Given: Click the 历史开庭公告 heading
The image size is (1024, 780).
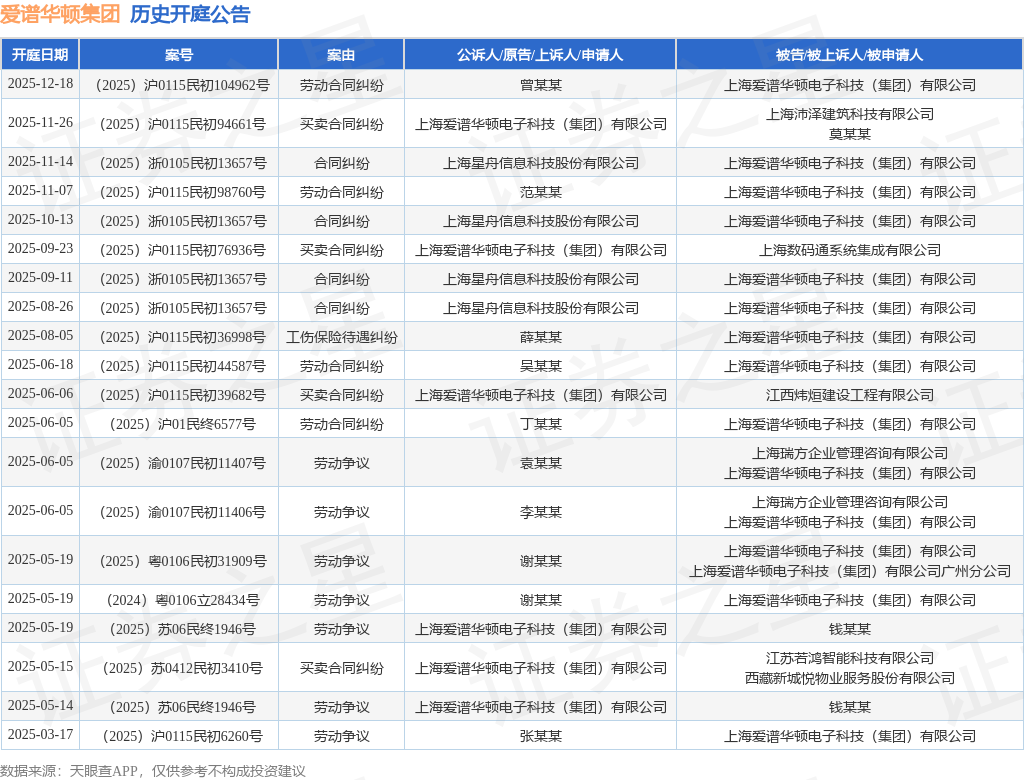Looking at the screenshot, I should click(x=190, y=14).
